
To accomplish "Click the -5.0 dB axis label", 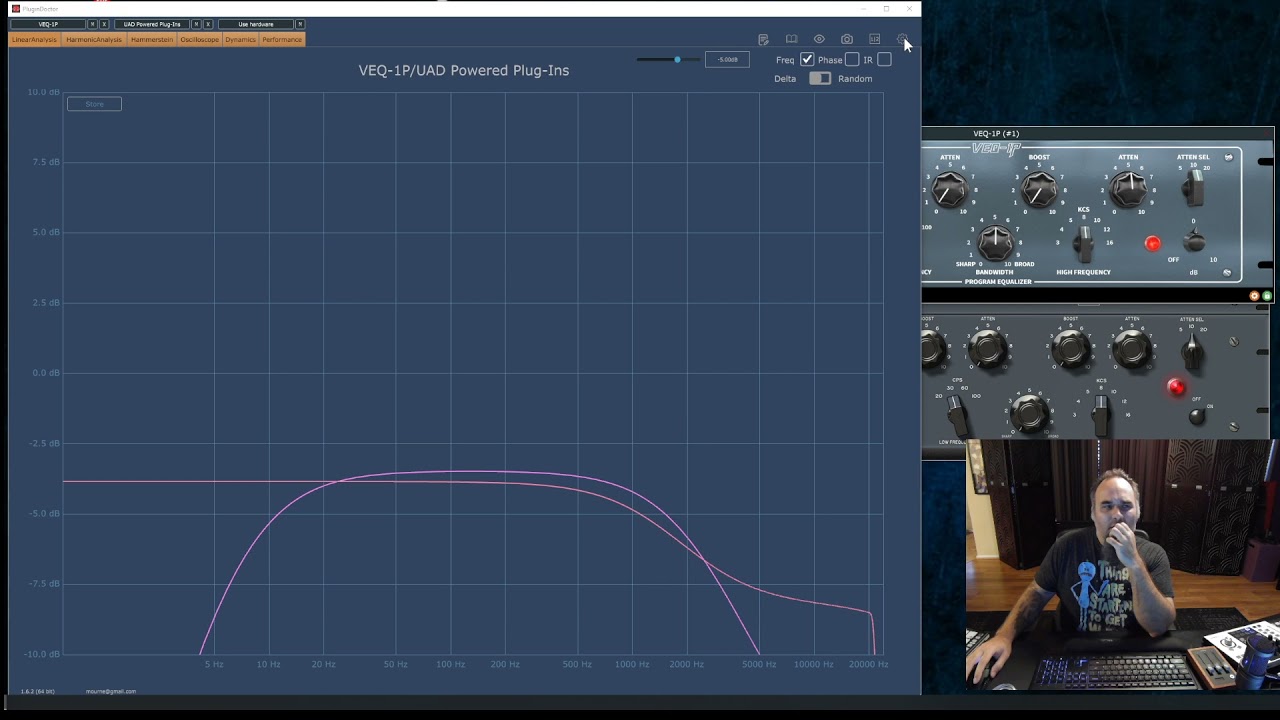I will [x=45, y=514].
